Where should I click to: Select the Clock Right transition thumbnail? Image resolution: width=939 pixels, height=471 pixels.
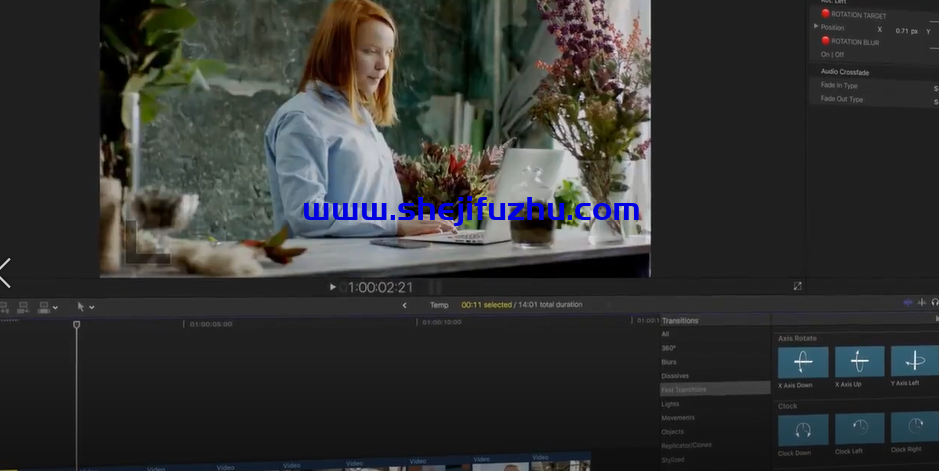tap(914, 427)
